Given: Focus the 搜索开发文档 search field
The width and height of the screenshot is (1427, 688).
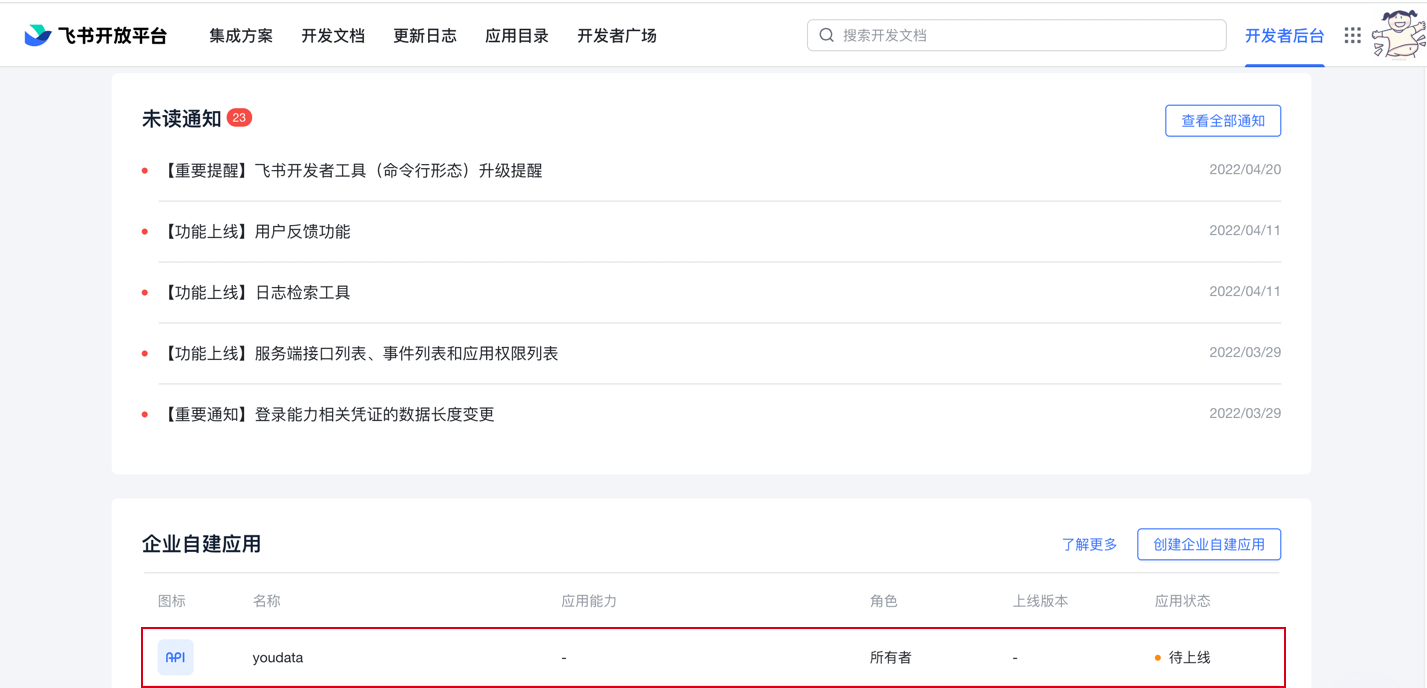Looking at the screenshot, I should [x=1030, y=35].
